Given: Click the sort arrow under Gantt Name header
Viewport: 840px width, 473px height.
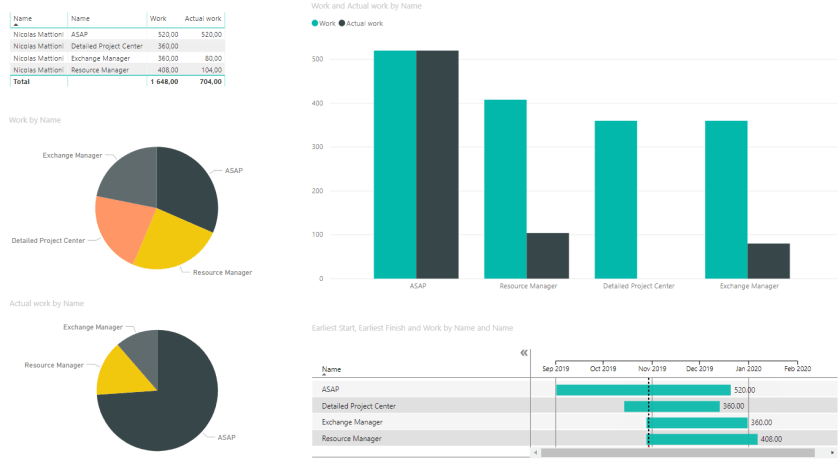Looking at the screenshot, I should (324, 376).
